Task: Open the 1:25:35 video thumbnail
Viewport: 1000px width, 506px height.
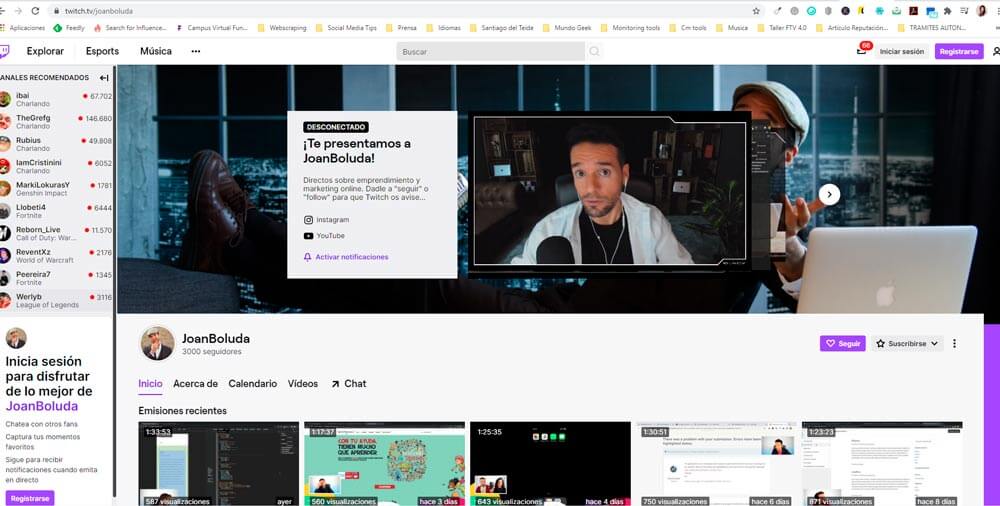Action: click(550, 464)
